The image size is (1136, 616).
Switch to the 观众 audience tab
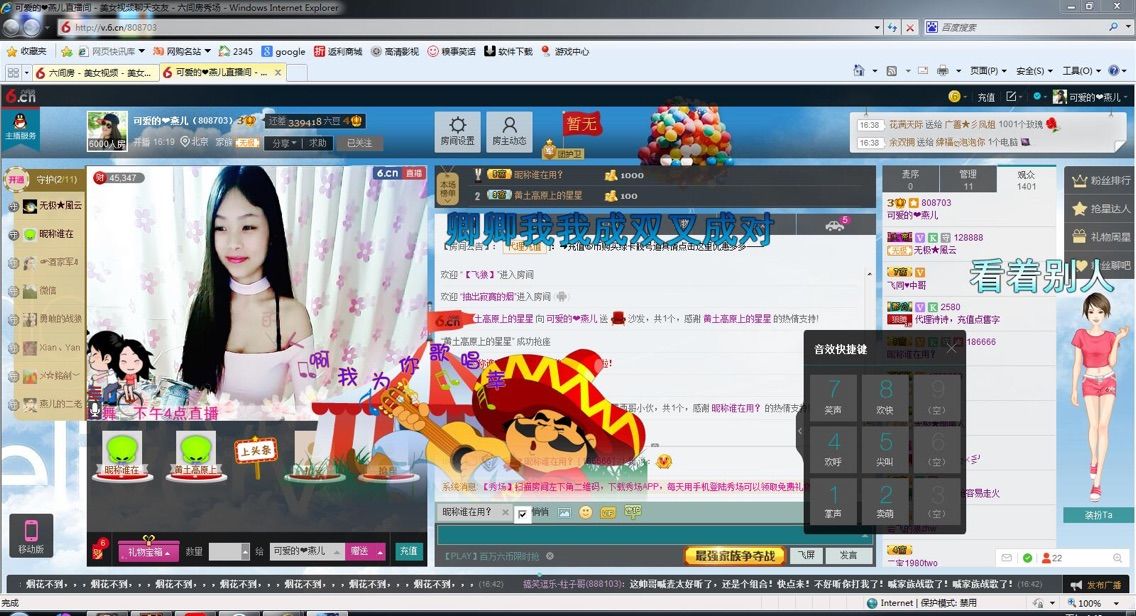tap(1026, 179)
